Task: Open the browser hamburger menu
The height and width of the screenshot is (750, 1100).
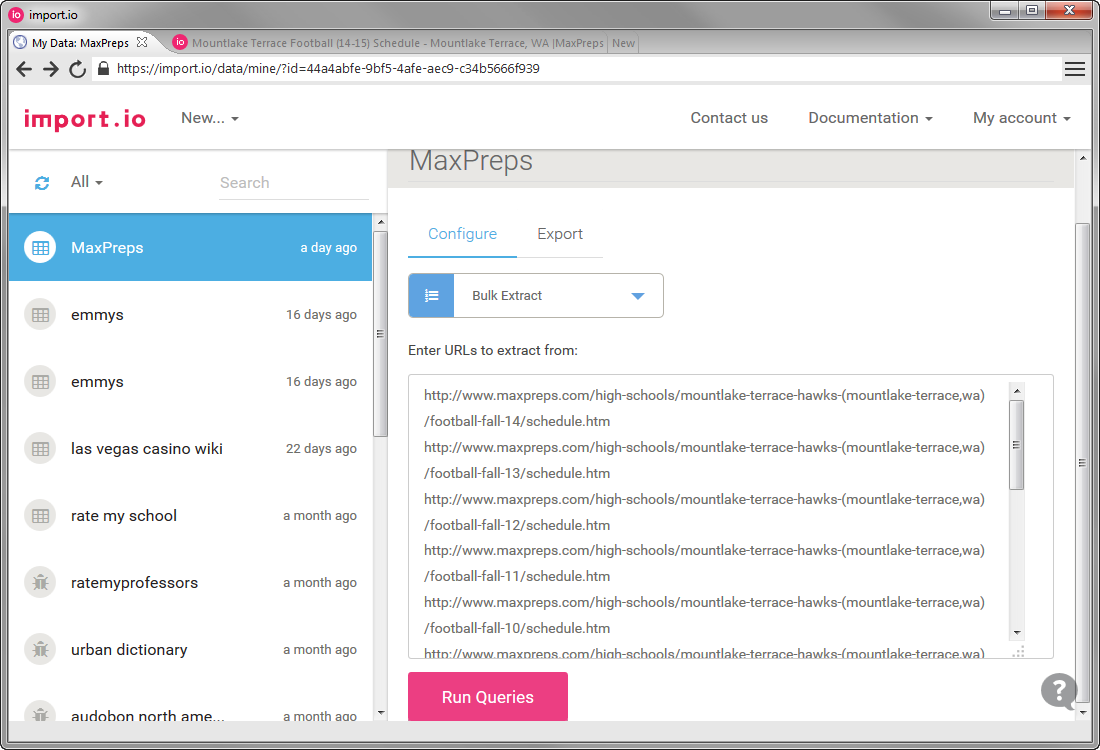Action: point(1075,69)
